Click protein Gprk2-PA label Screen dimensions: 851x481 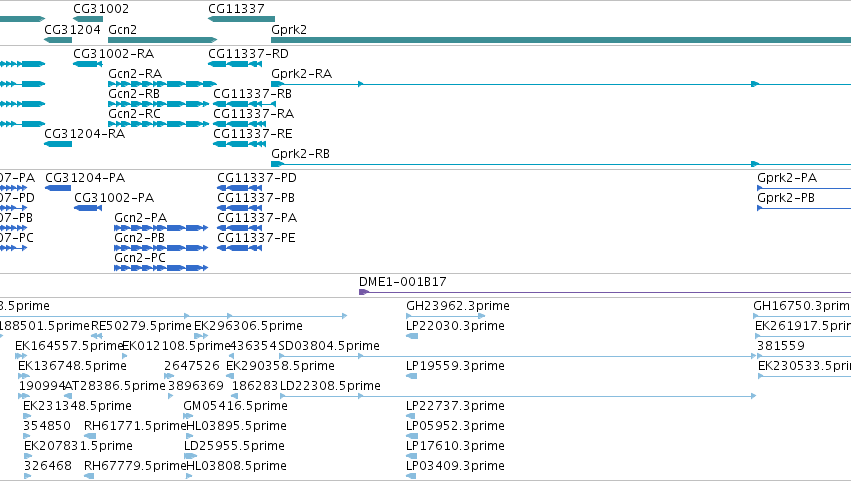point(787,178)
